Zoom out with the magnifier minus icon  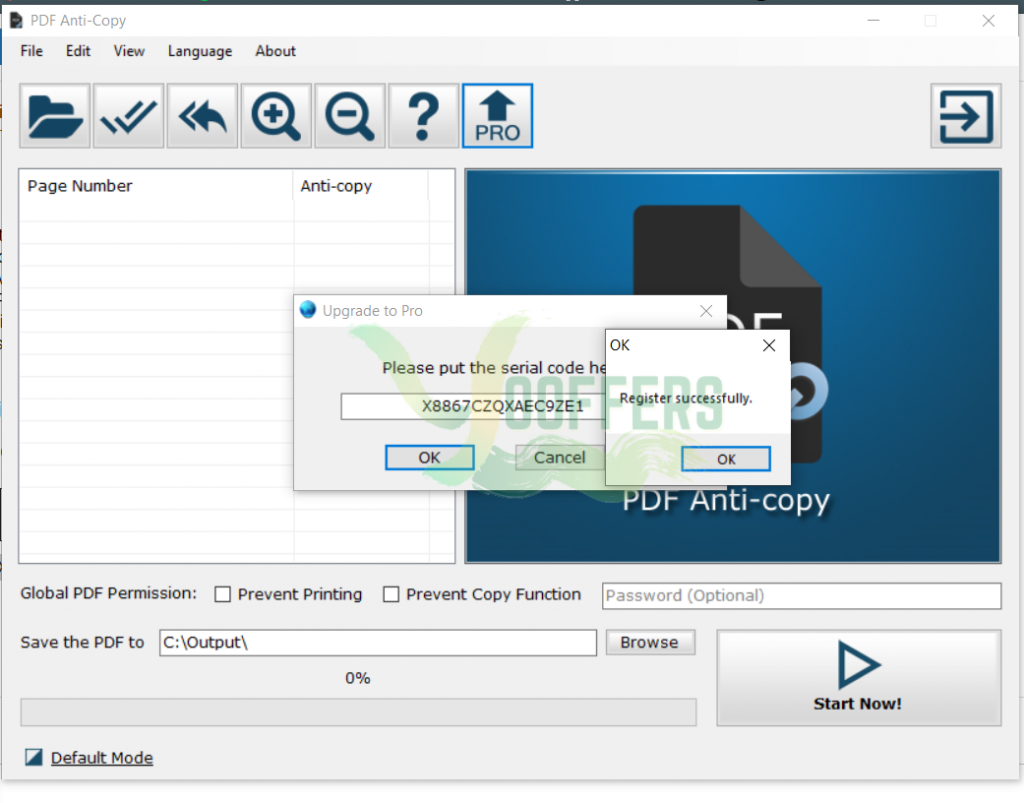350,116
